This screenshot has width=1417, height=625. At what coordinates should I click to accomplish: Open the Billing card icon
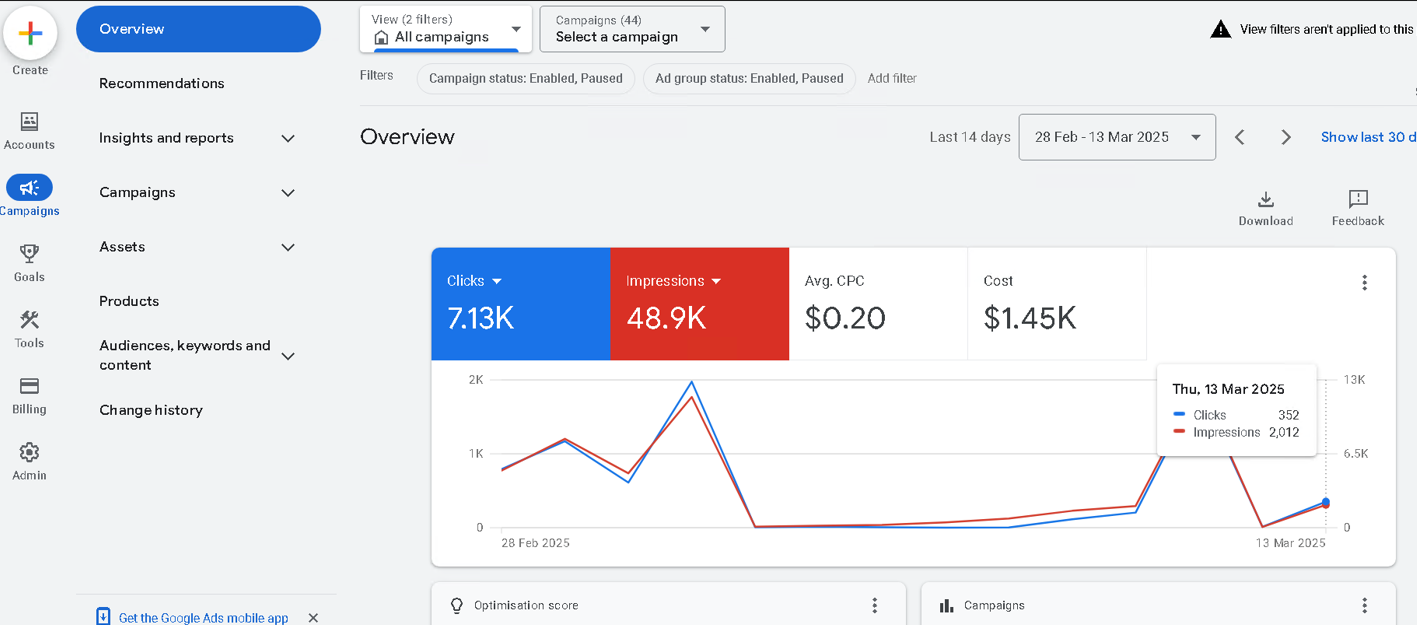coord(29,386)
